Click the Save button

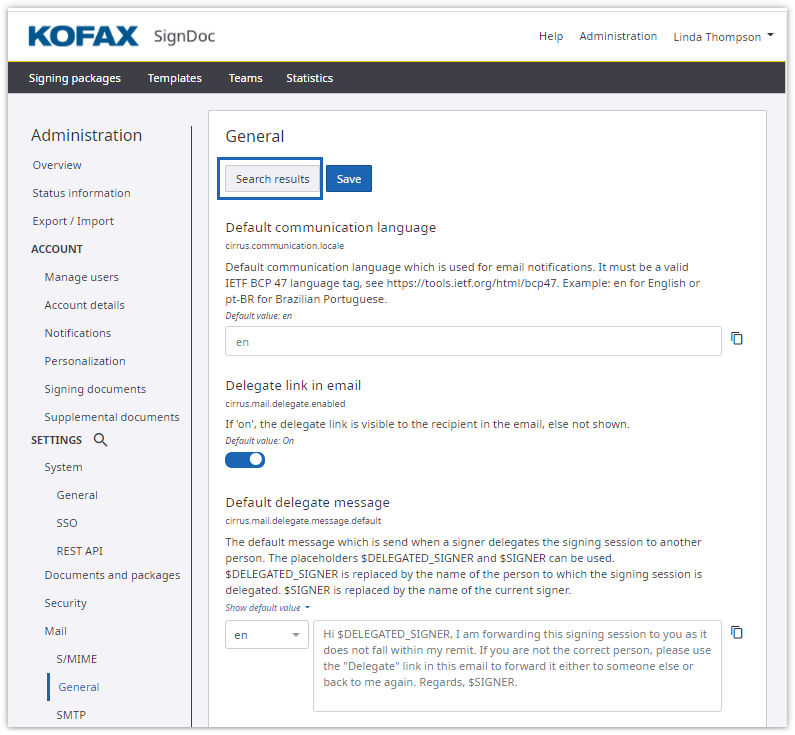[x=349, y=179]
